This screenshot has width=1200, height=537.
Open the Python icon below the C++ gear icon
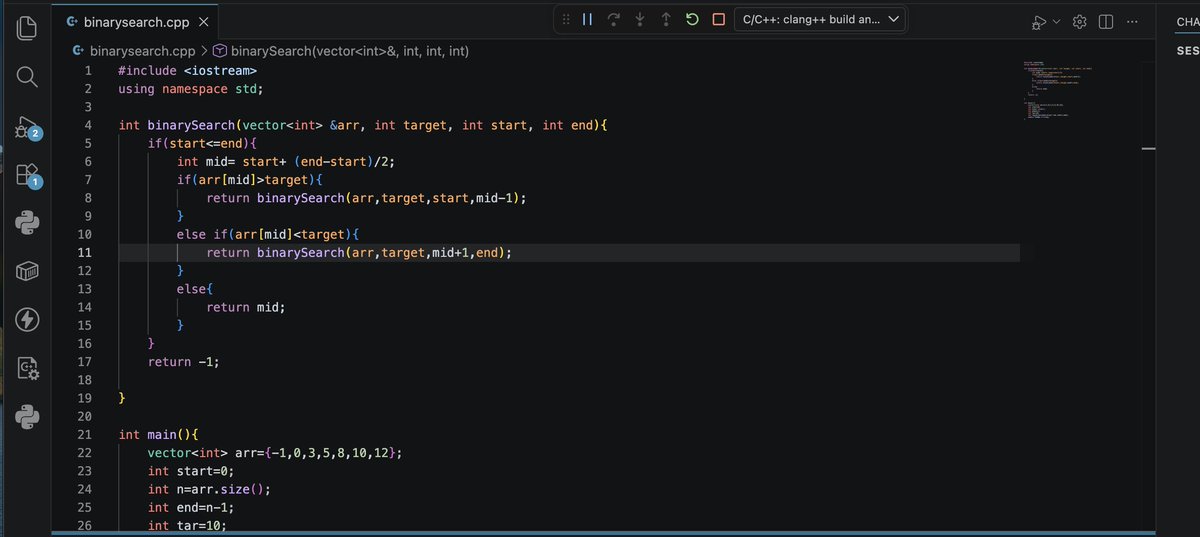click(28, 416)
